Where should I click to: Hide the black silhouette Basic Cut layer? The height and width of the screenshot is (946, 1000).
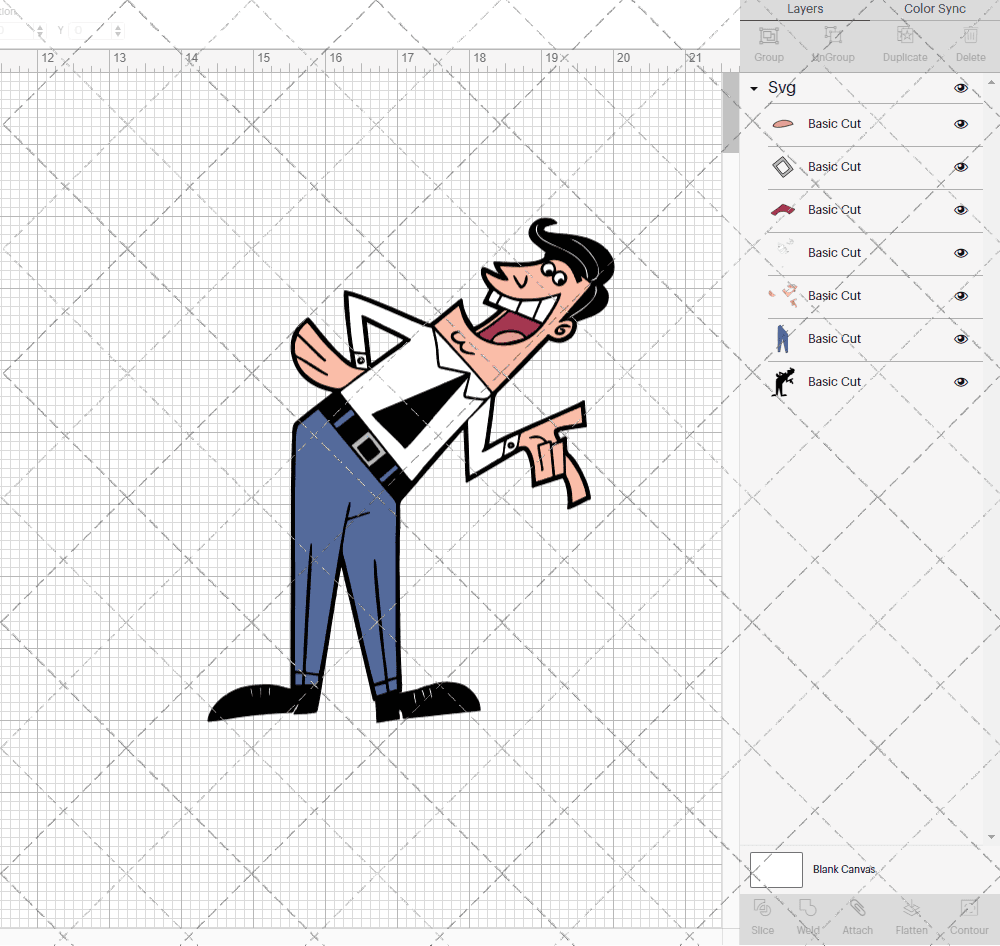[x=960, y=382]
